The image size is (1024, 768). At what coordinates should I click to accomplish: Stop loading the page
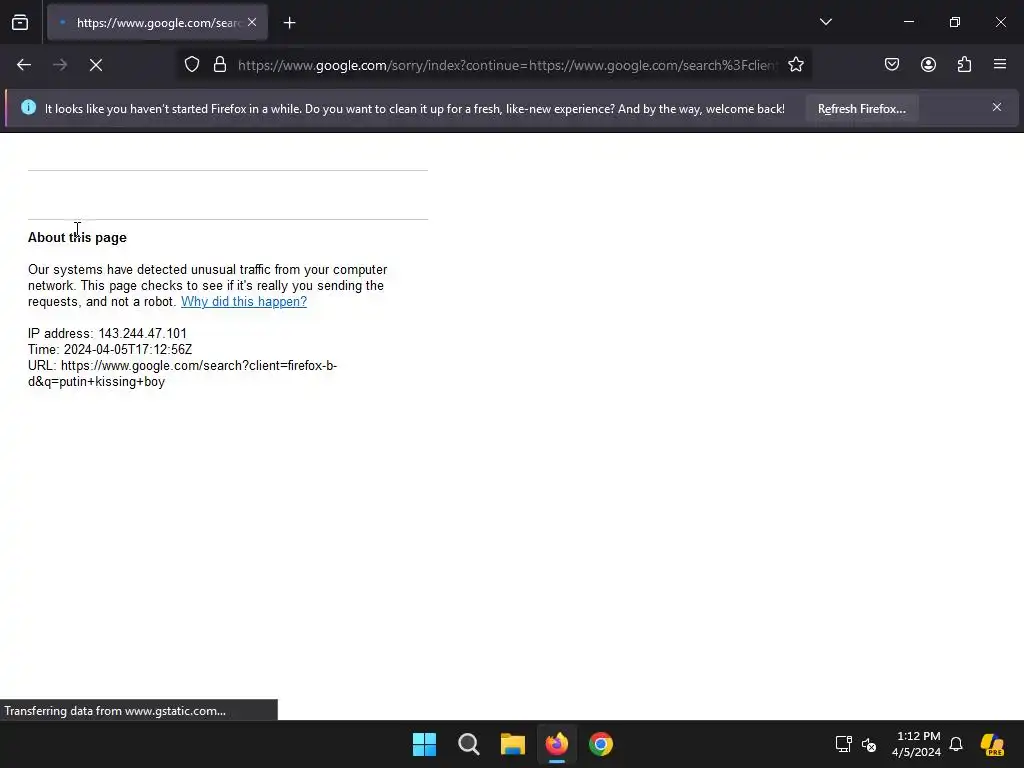point(96,65)
